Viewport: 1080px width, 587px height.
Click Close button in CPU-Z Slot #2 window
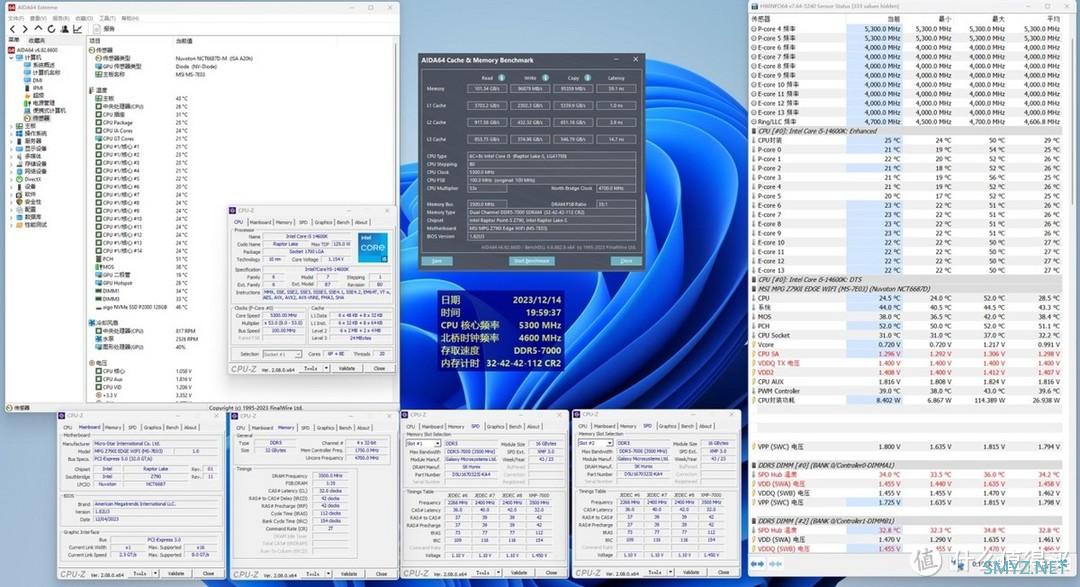(x=723, y=572)
